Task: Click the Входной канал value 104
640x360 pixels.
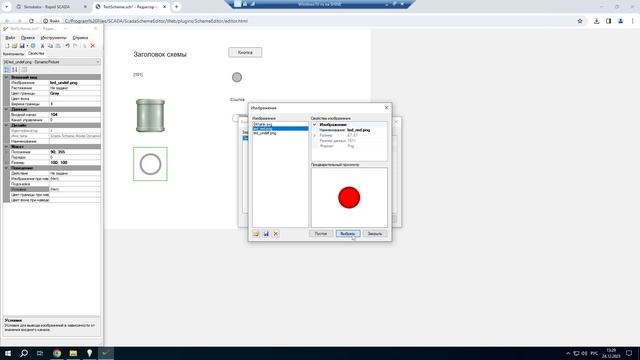Action: click(x=75, y=115)
